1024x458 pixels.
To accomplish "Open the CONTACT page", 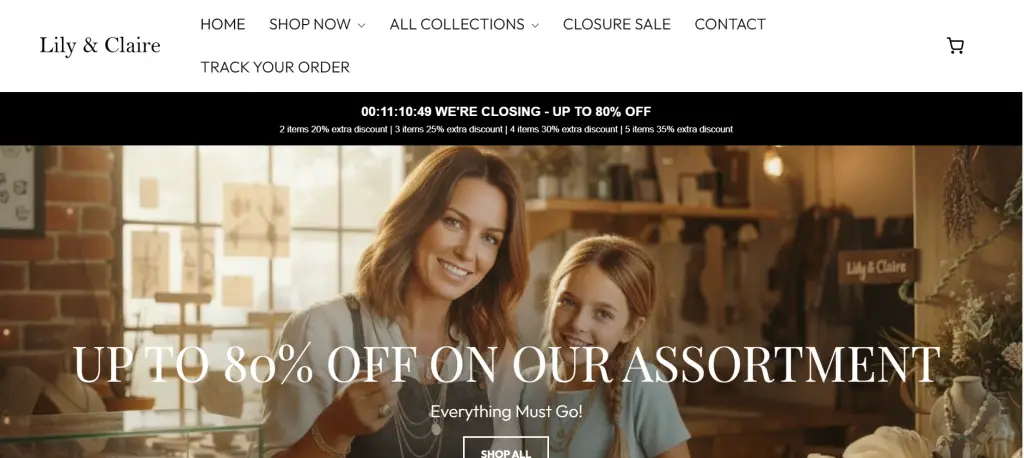I will coord(730,24).
